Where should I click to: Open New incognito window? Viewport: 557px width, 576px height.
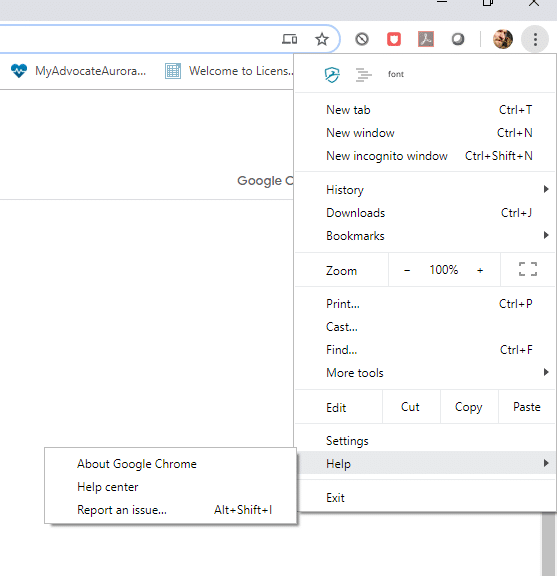(x=425, y=156)
